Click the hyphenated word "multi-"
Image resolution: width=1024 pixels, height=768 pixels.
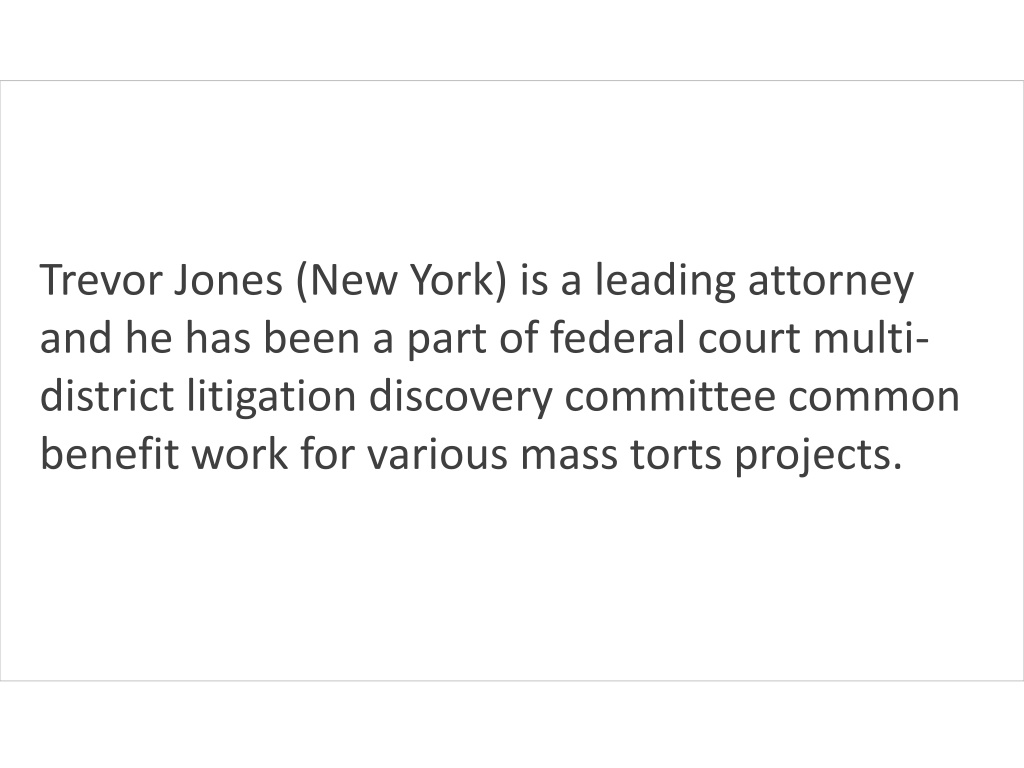tap(871, 338)
